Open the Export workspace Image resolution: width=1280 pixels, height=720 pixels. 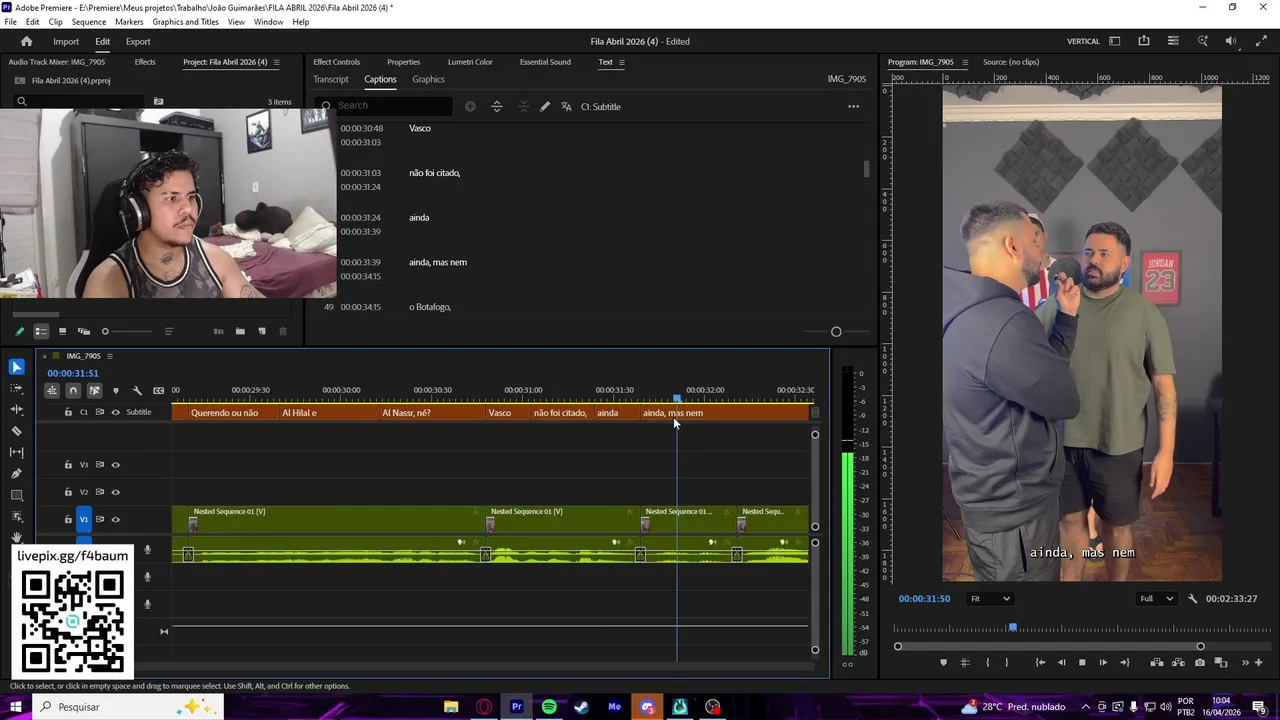click(x=138, y=41)
